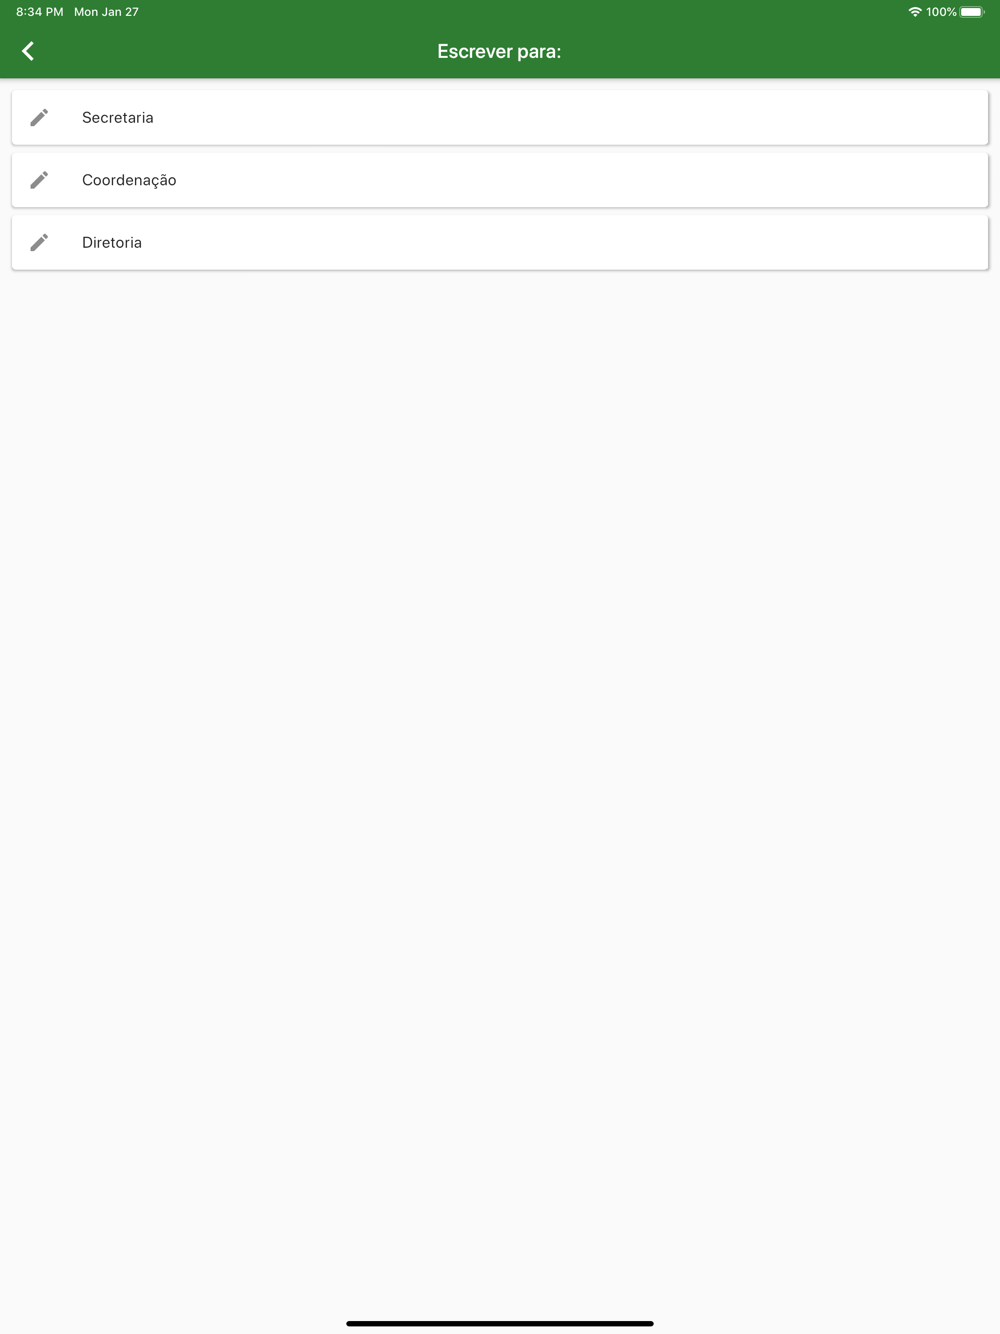Select the Diretoria label text
This screenshot has height=1334, width=1000.
pos(112,242)
